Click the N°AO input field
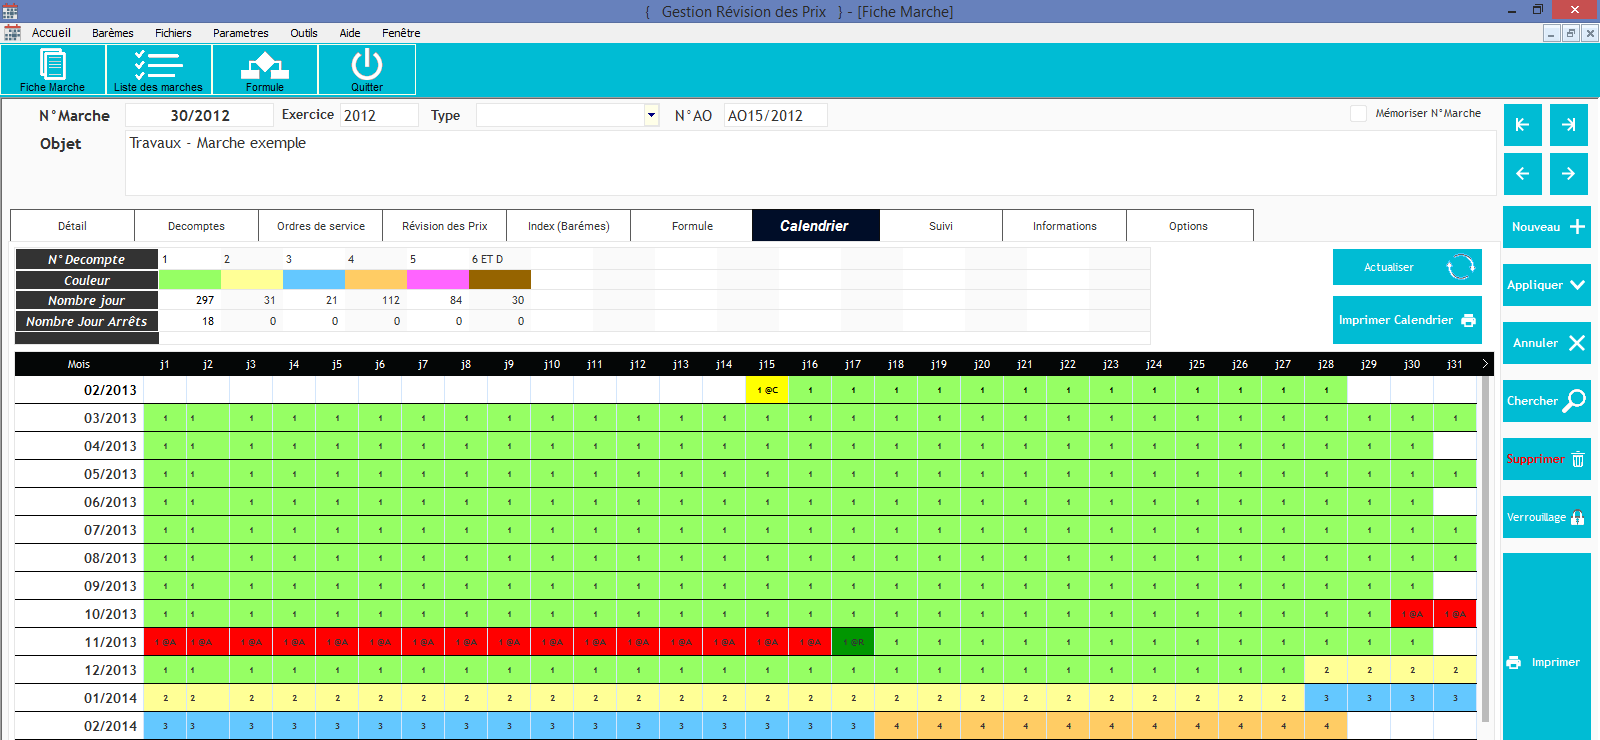Image resolution: width=1600 pixels, height=740 pixels. click(x=775, y=116)
